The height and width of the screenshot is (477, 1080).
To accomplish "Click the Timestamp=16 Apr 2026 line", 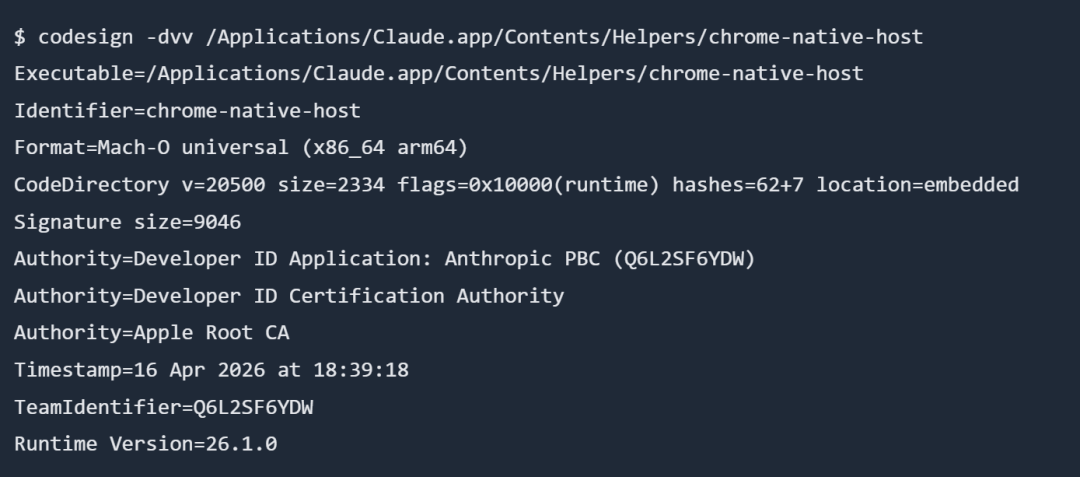I will pyautogui.click(x=211, y=370).
